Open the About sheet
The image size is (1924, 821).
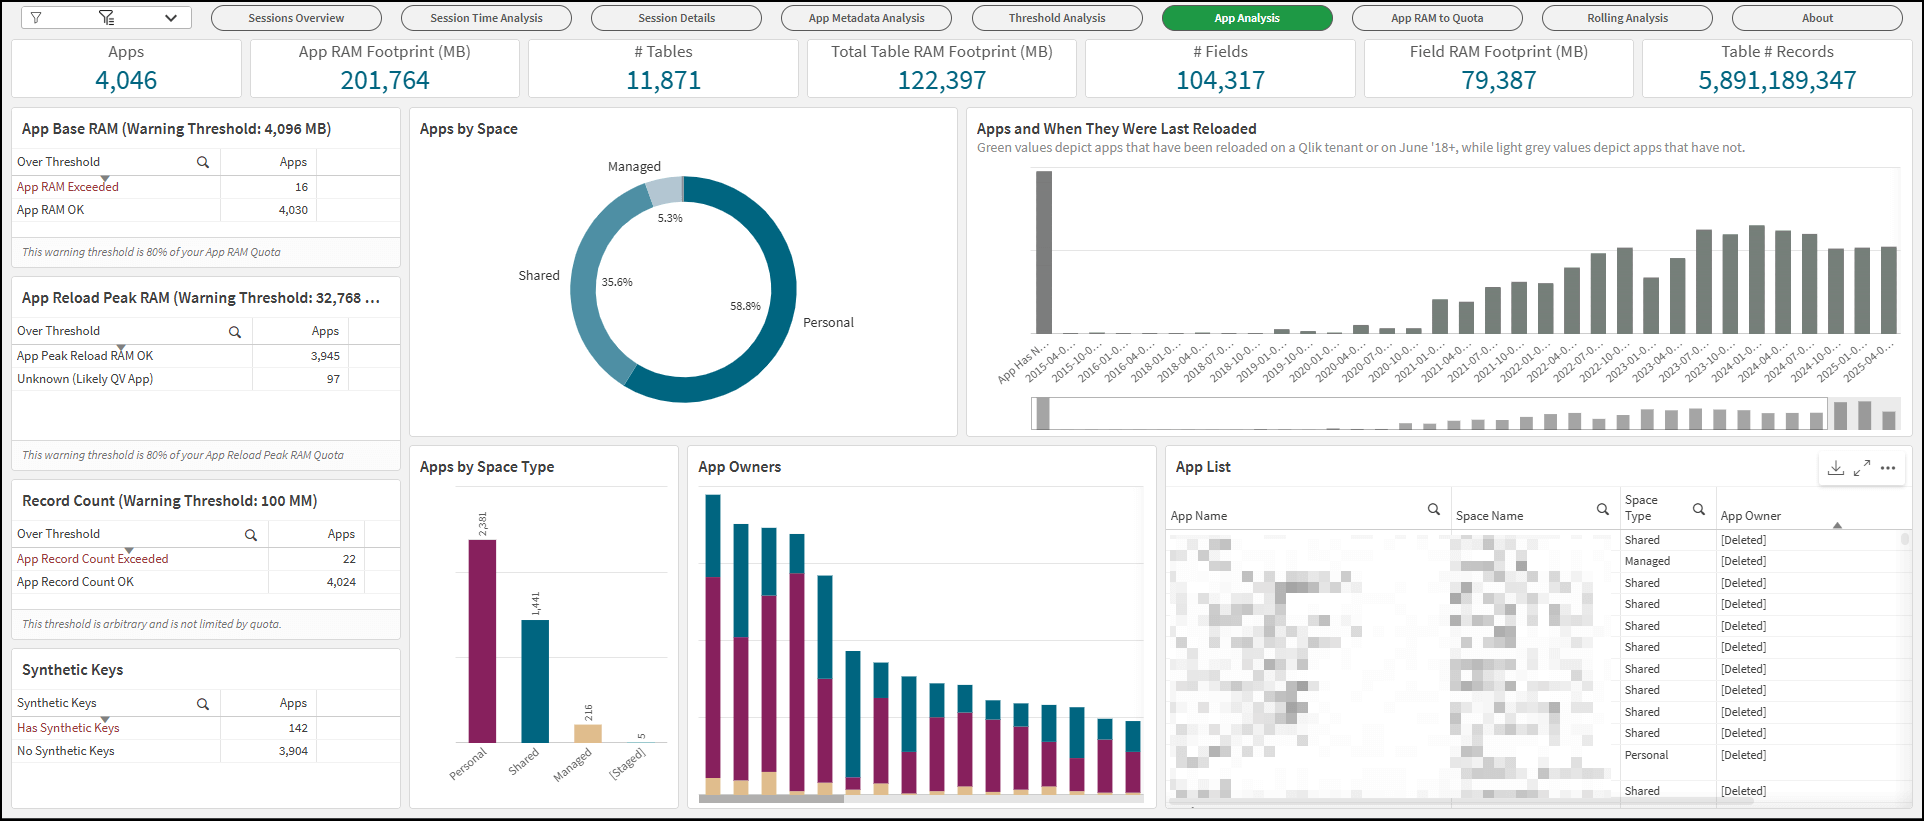(1816, 18)
